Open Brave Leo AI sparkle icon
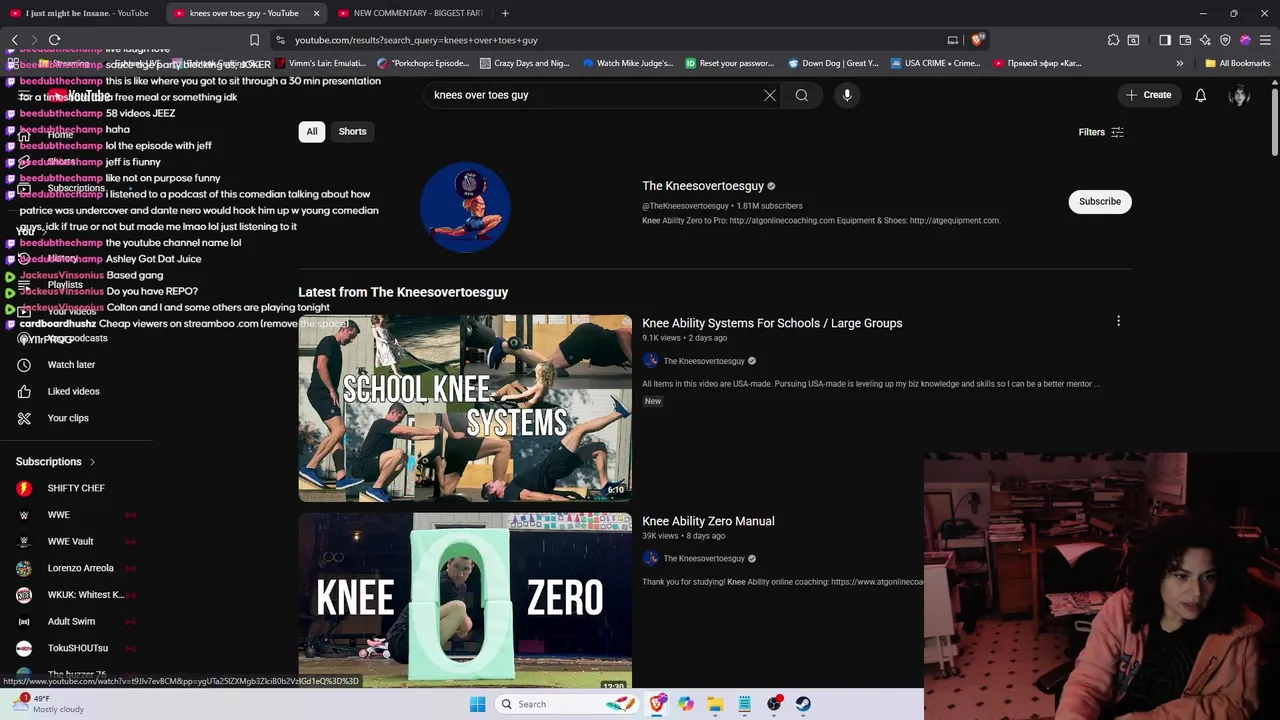This screenshot has height=720, width=1280. 1205,40
